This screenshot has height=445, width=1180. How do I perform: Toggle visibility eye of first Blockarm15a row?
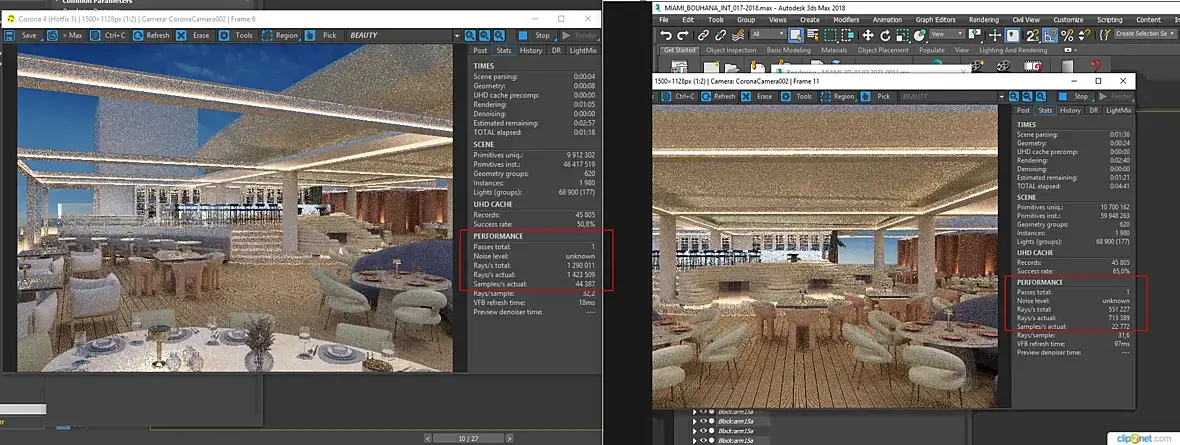(x=703, y=413)
